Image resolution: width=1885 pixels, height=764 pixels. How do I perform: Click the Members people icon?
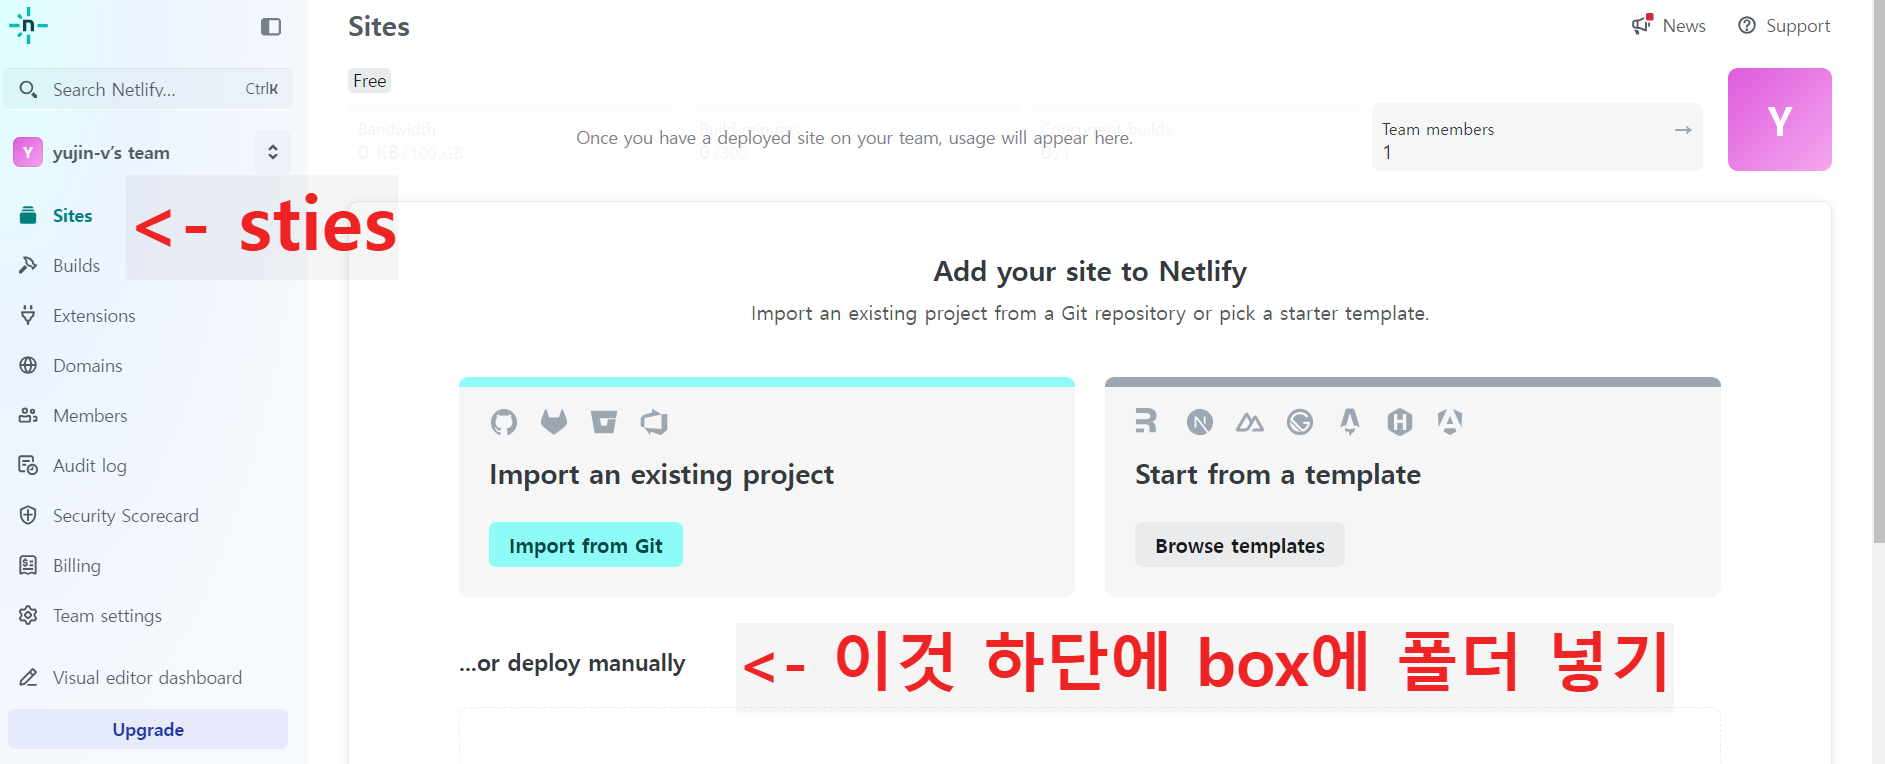tap(28, 415)
